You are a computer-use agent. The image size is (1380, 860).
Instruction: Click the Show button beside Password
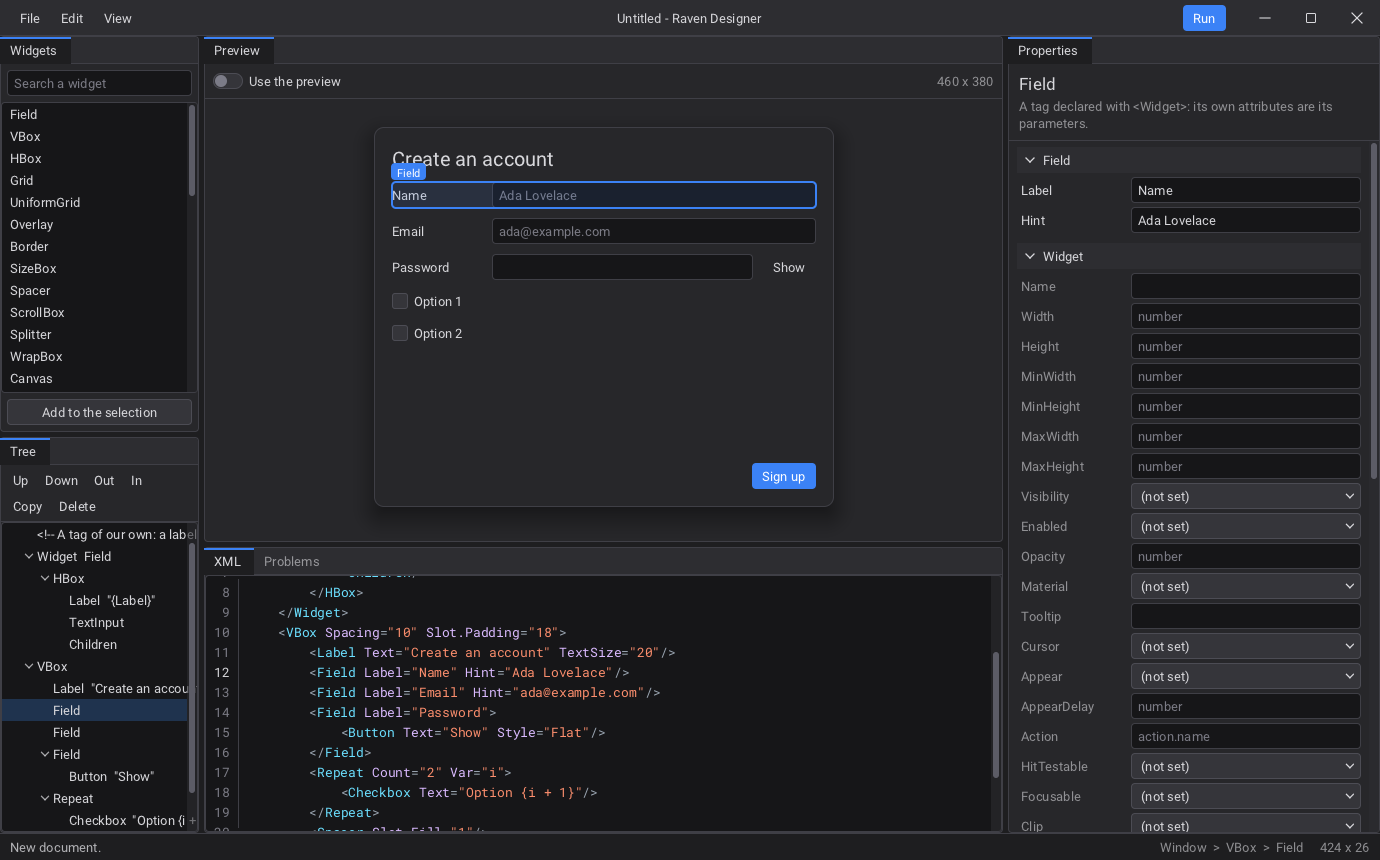[789, 267]
